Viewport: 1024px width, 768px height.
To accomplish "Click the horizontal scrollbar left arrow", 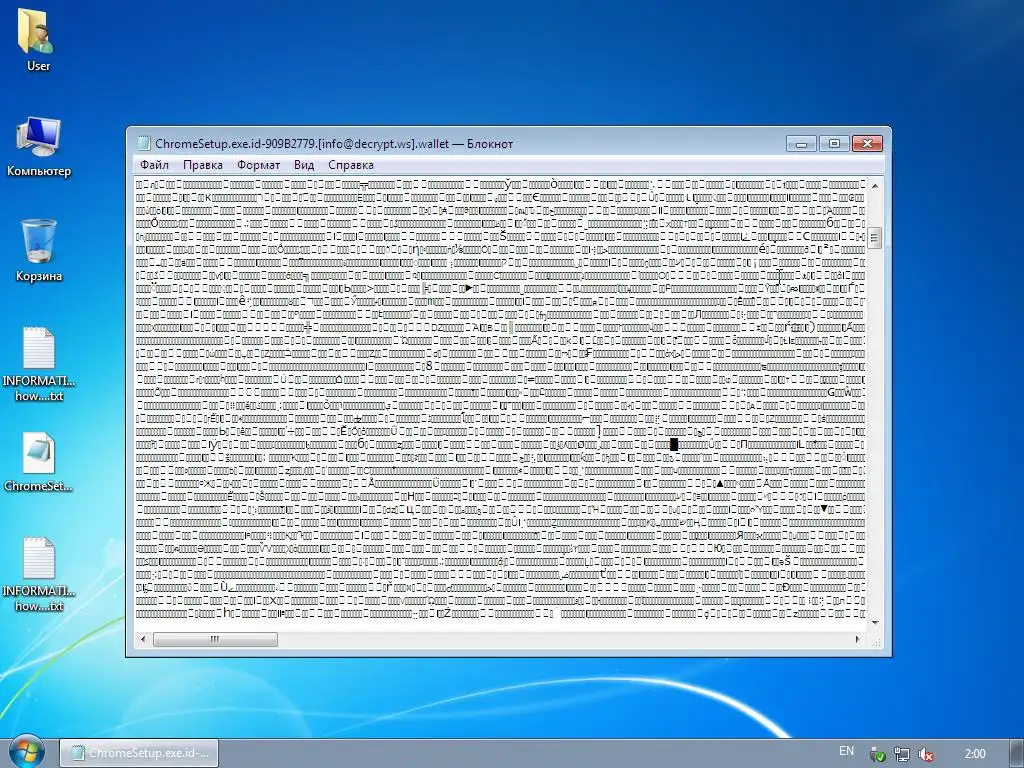I will [143, 639].
